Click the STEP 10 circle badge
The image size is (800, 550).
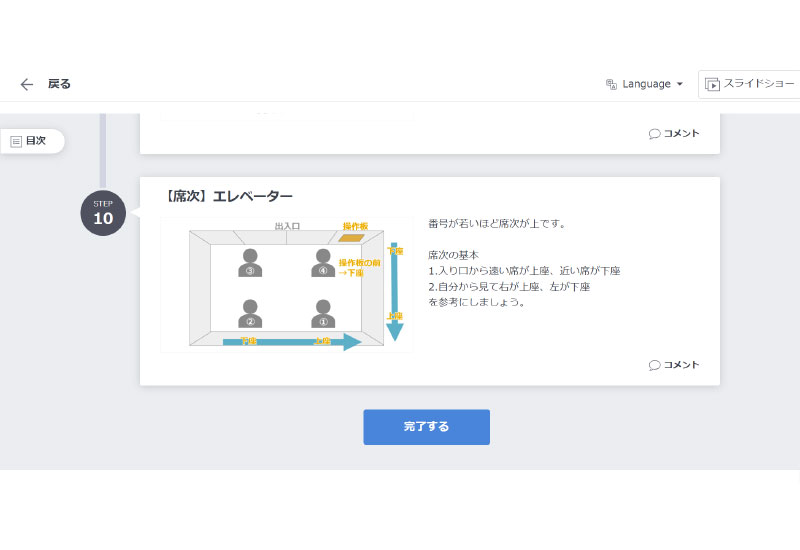[x=103, y=213]
